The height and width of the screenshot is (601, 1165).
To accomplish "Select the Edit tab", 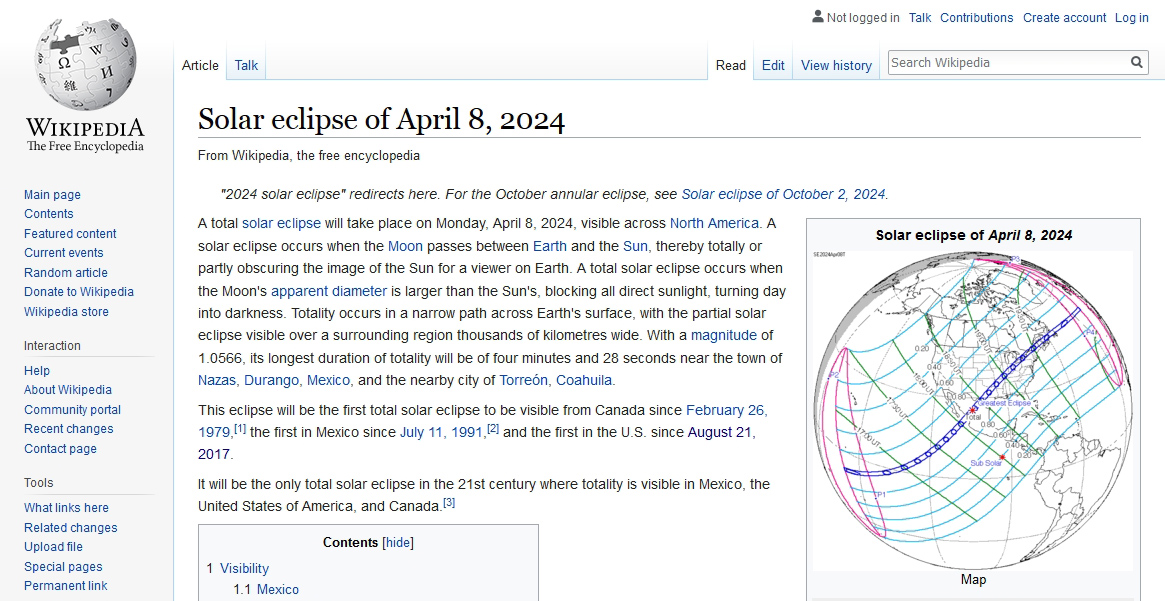I will 773,65.
